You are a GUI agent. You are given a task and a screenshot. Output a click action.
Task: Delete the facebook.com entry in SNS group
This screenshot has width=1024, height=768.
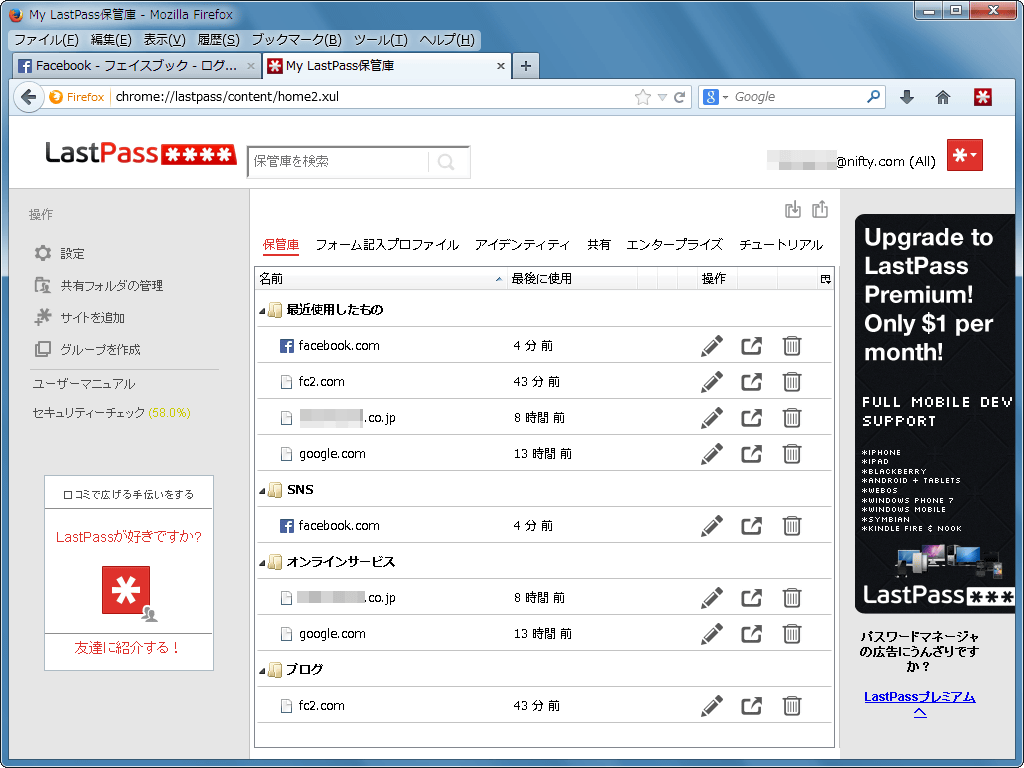(x=792, y=525)
